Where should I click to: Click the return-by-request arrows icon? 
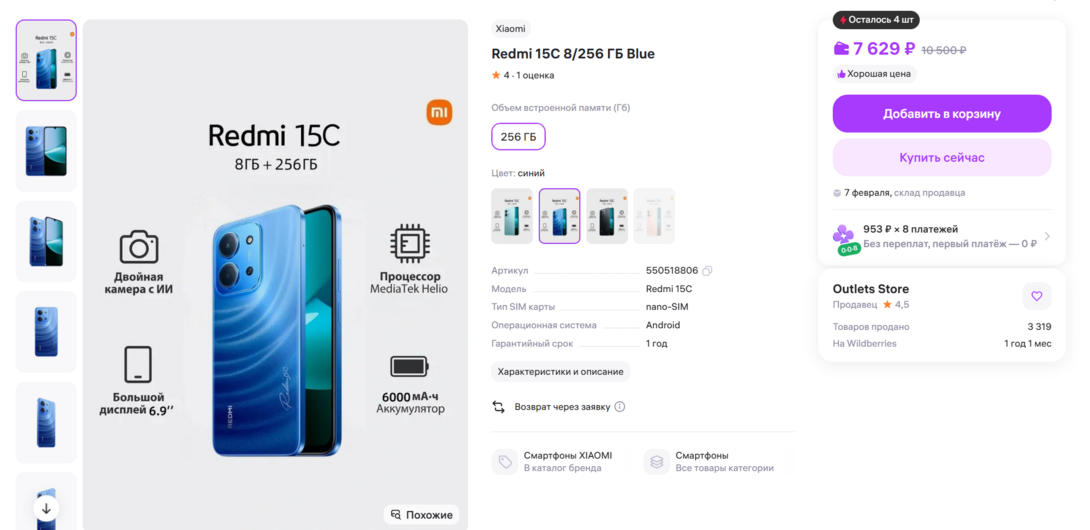[x=499, y=407]
